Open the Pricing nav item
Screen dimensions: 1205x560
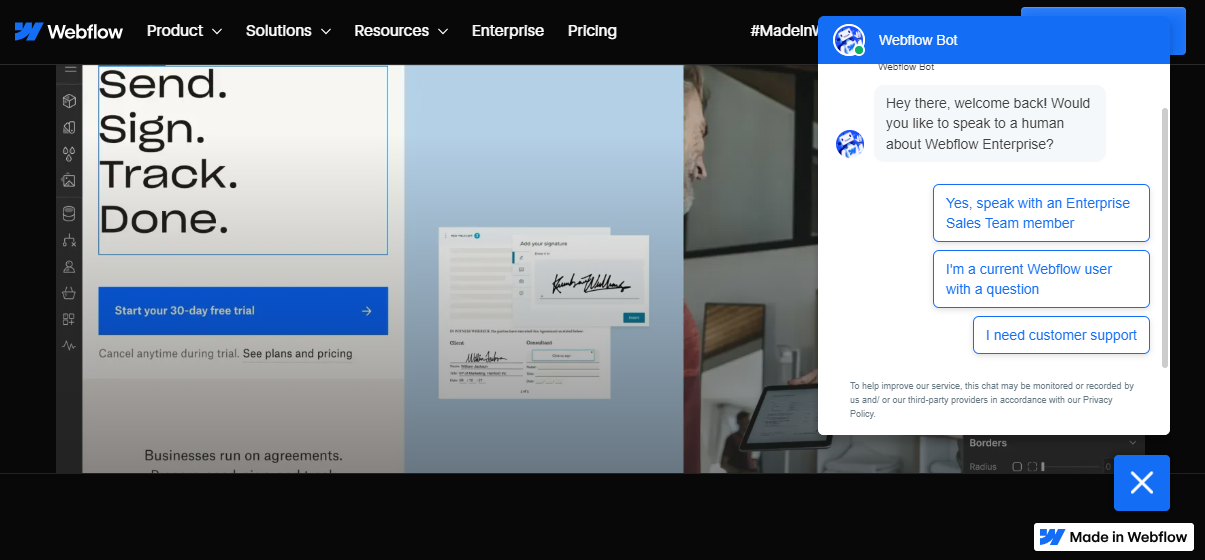point(592,31)
